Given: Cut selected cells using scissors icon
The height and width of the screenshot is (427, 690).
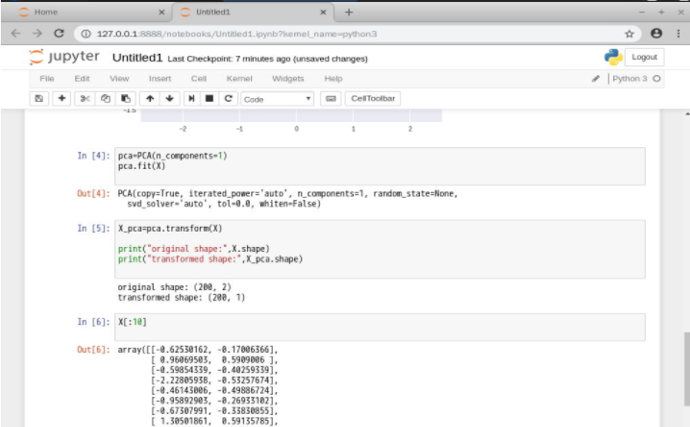Looking at the screenshot, I should pyautogui.click(x=84, y=99).
